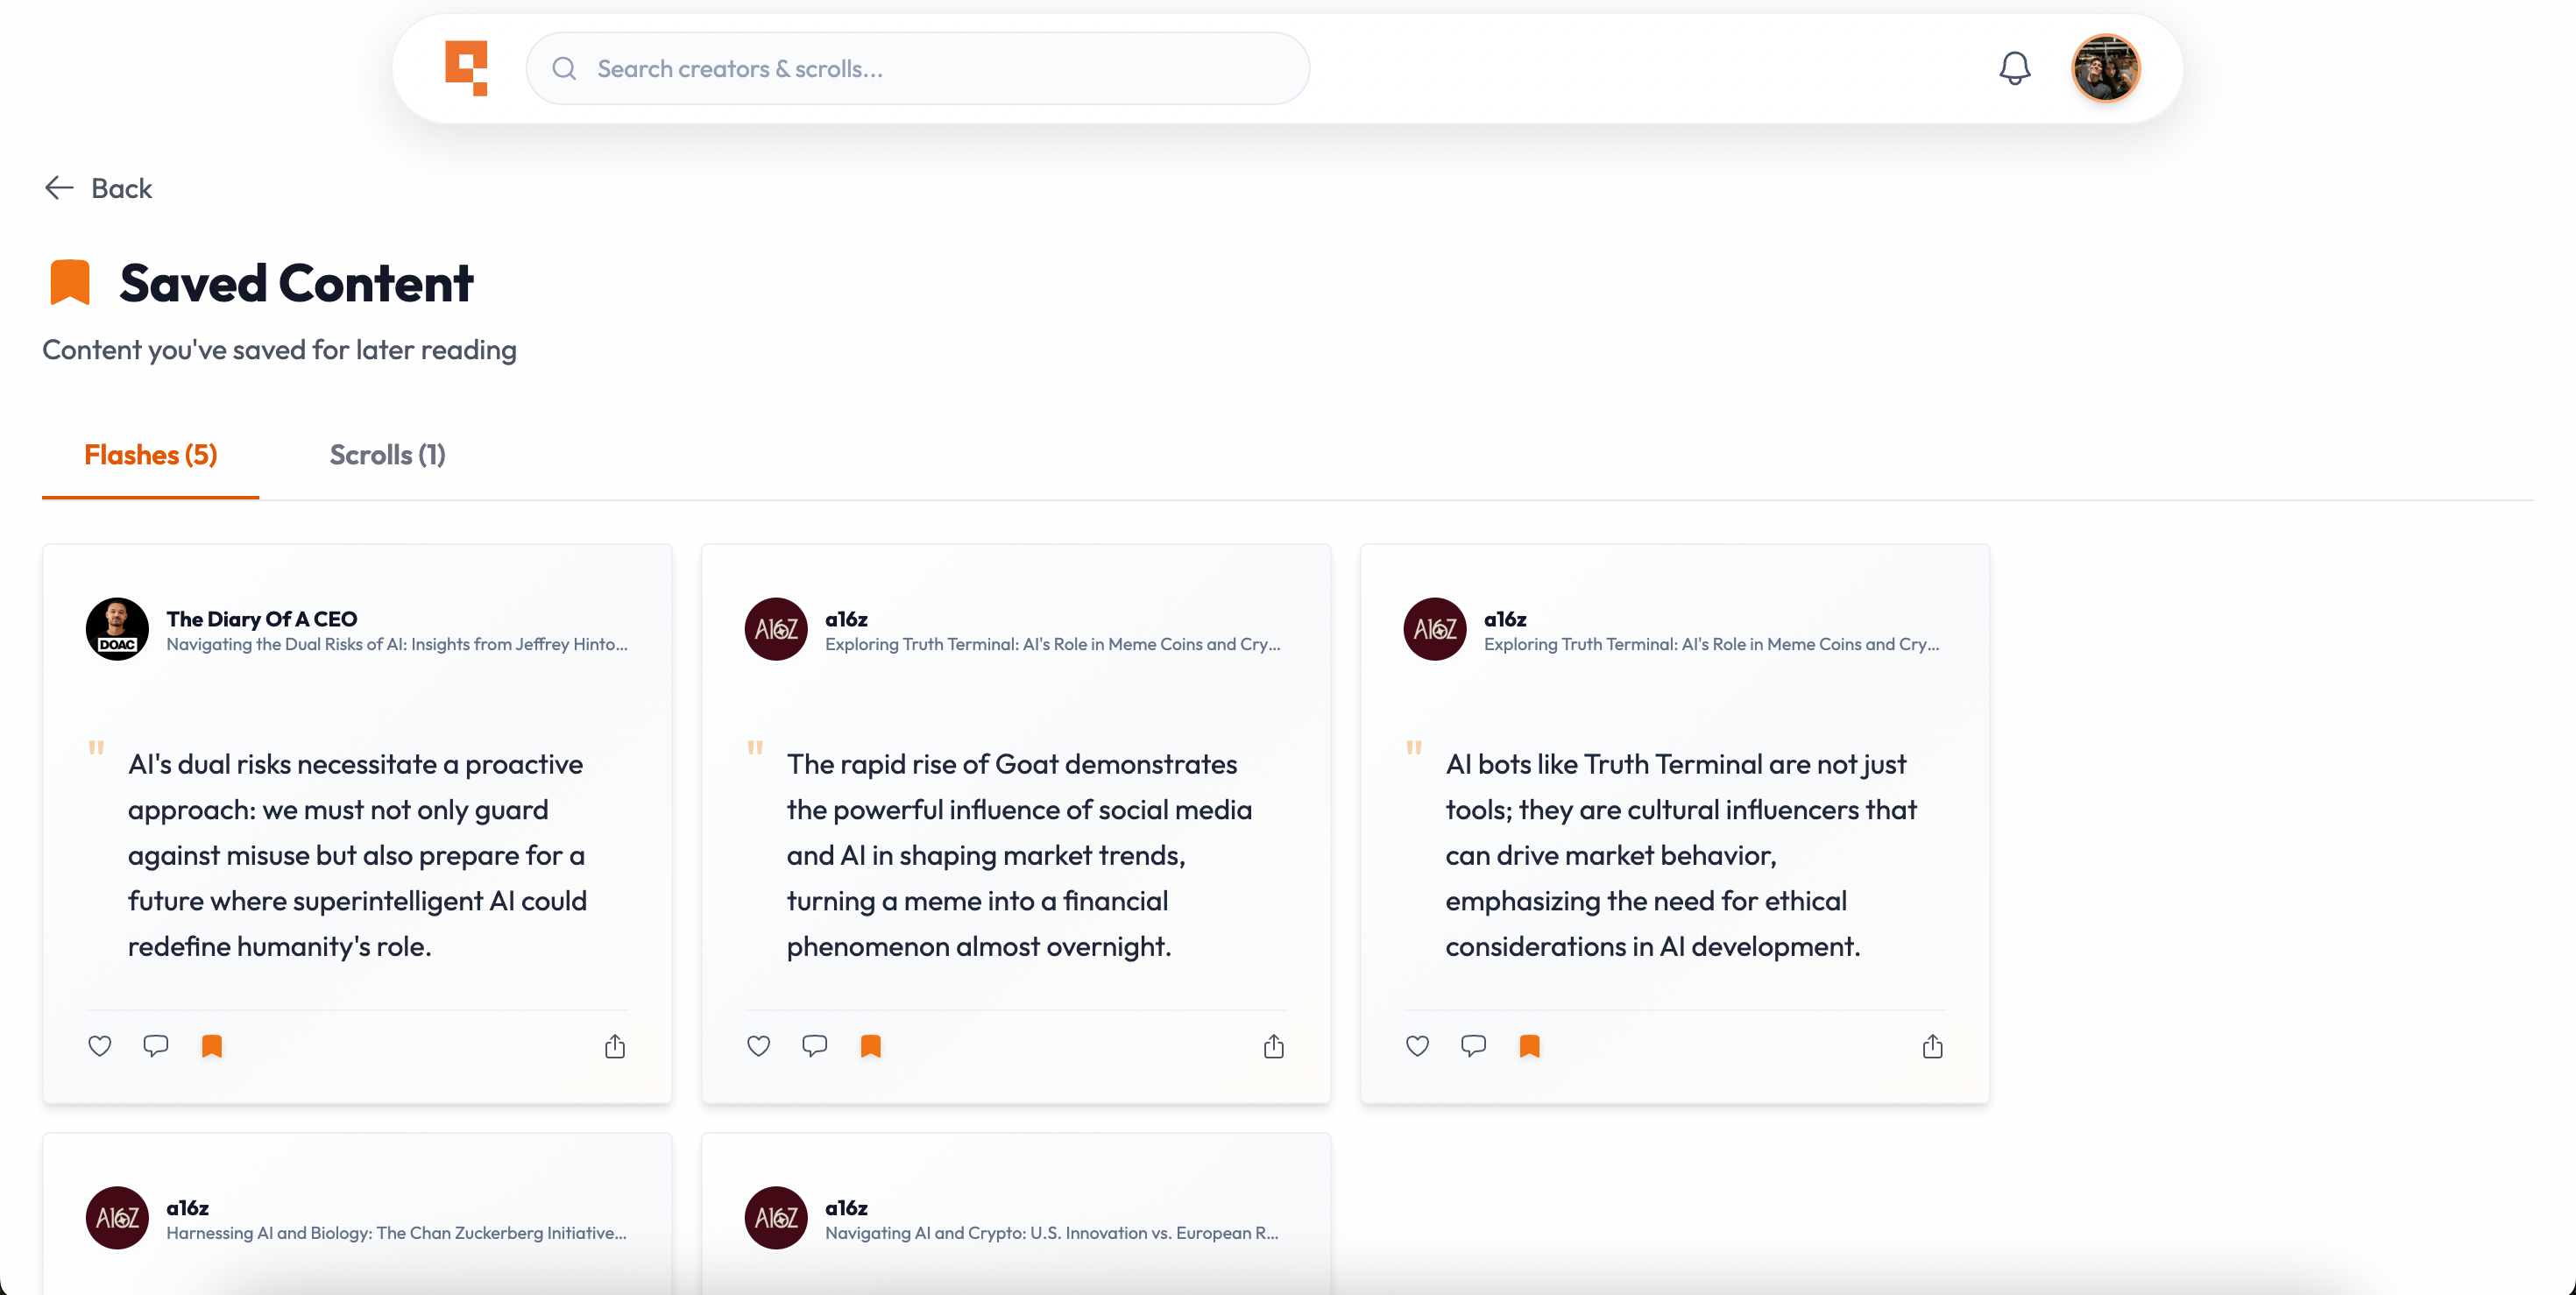
Task: Open the user profile avatar
Action: (x=2105, y=68)
